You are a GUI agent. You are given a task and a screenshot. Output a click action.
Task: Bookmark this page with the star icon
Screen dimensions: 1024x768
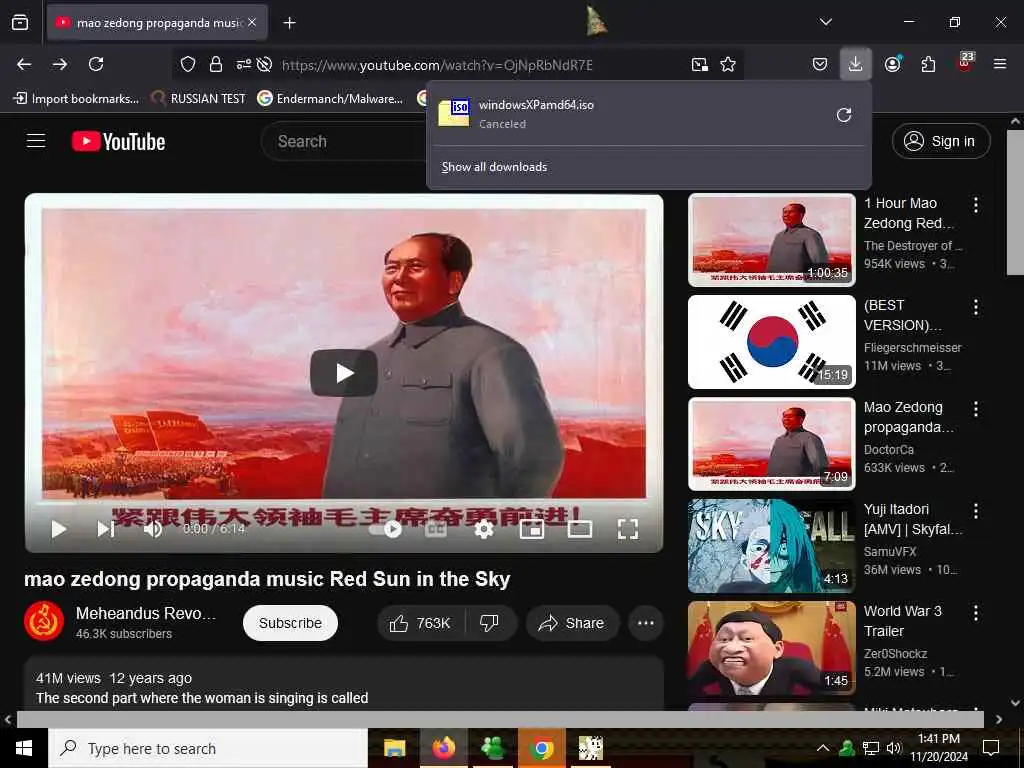coord(728,64)
